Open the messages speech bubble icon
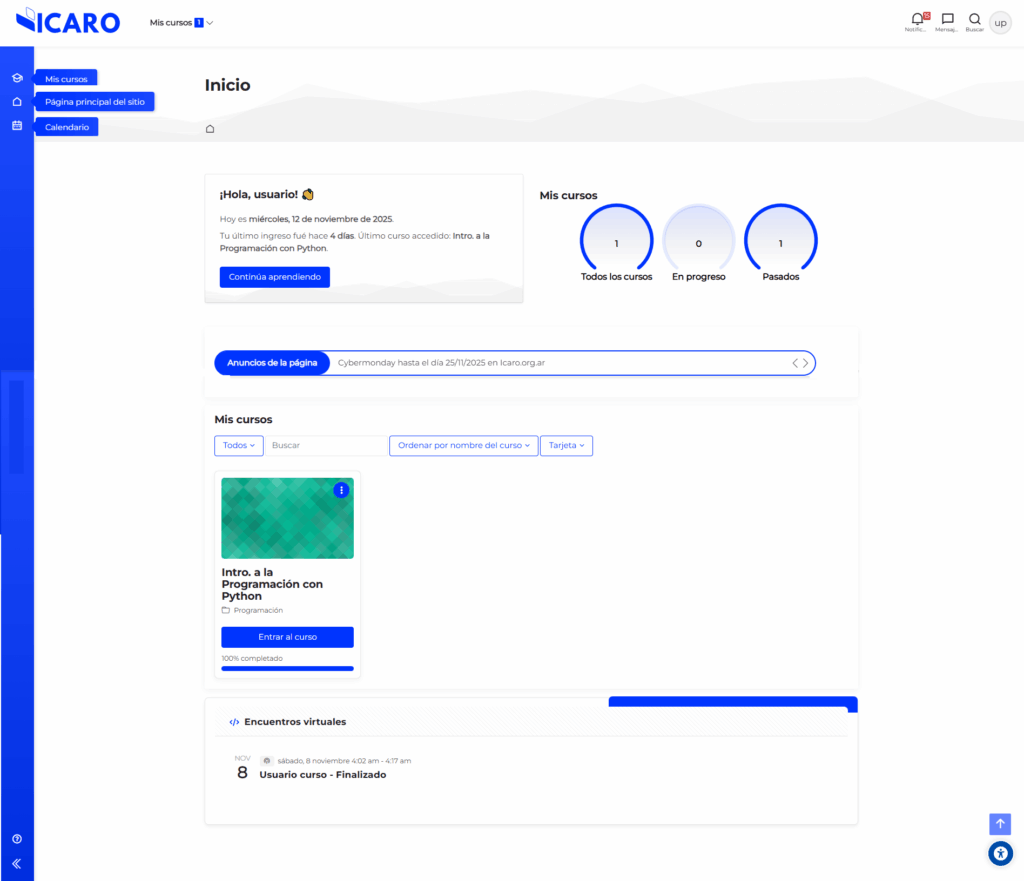1024x881 pixels. click(947, 19)
